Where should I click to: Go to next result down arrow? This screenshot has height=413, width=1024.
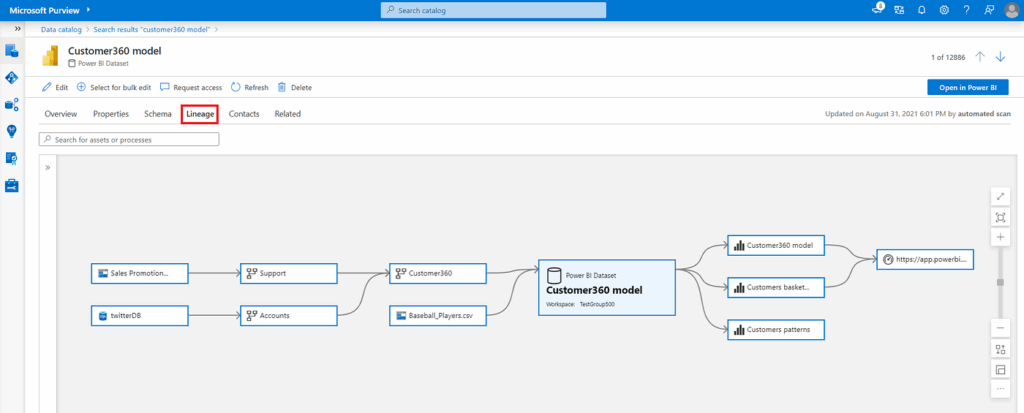tap(1000, 57)
